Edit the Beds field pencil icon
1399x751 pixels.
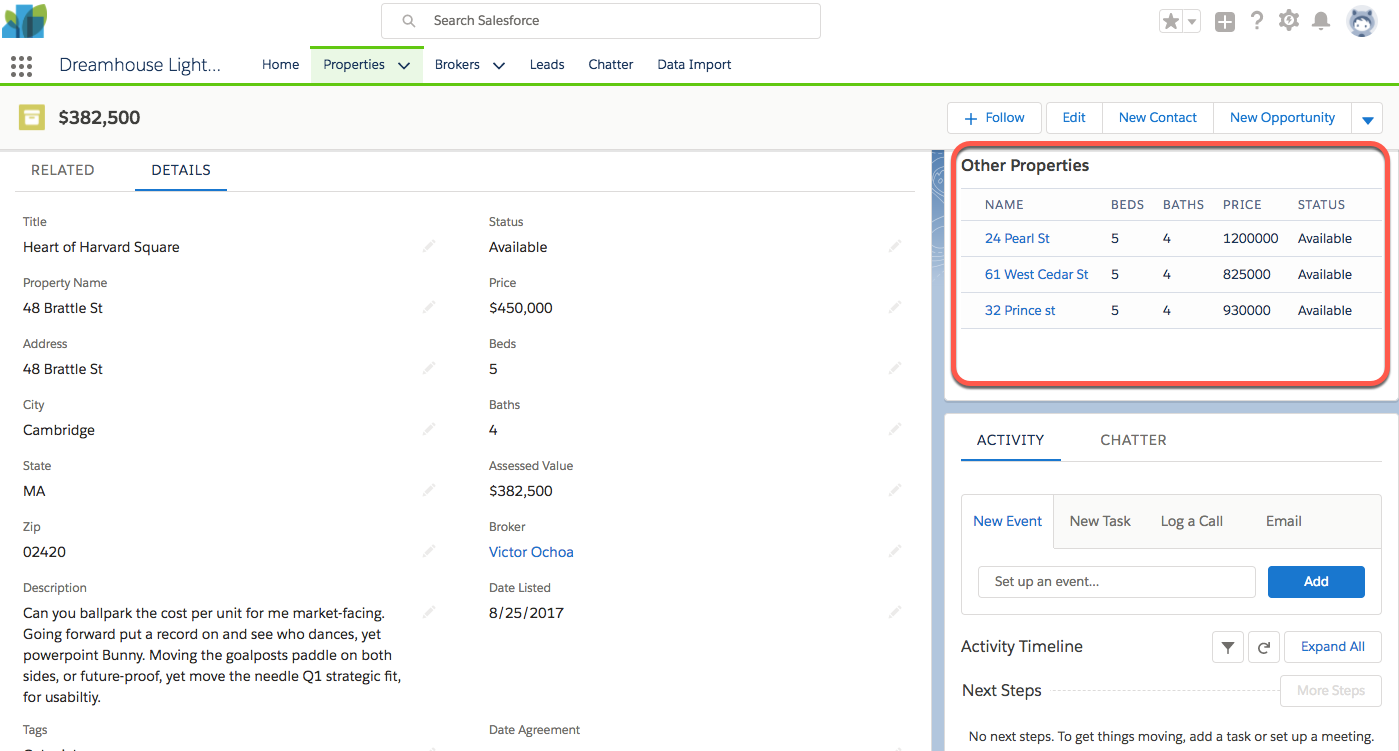point(895,367)
